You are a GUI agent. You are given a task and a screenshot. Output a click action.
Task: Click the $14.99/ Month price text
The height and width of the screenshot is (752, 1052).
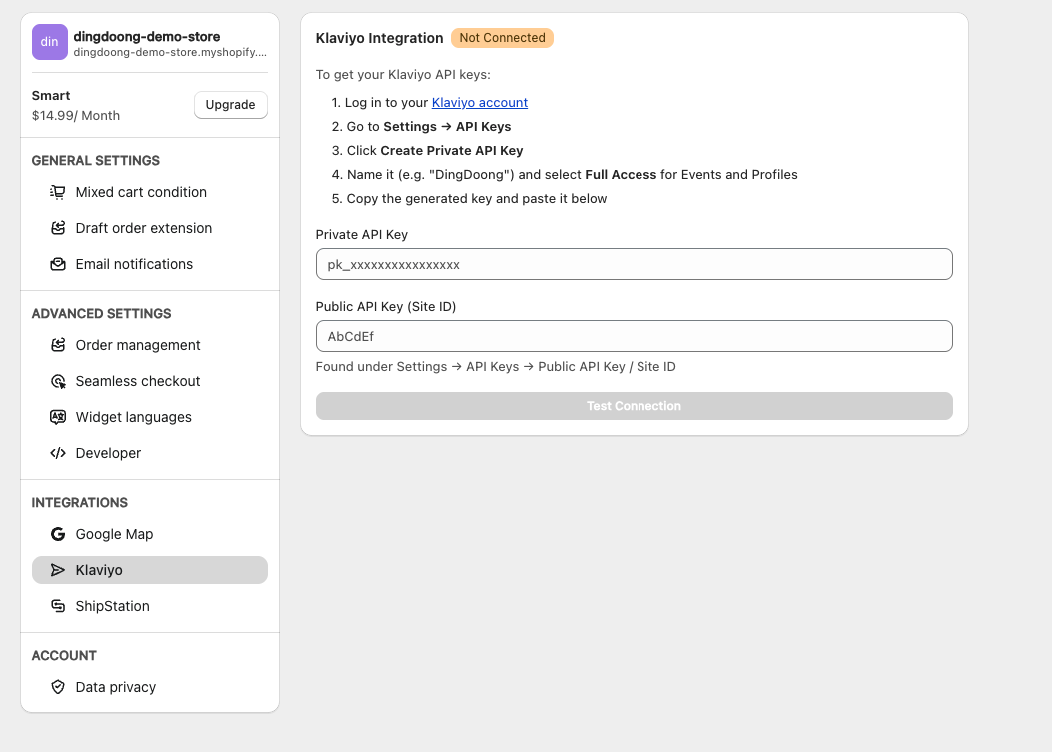click(x=76, y=115)
